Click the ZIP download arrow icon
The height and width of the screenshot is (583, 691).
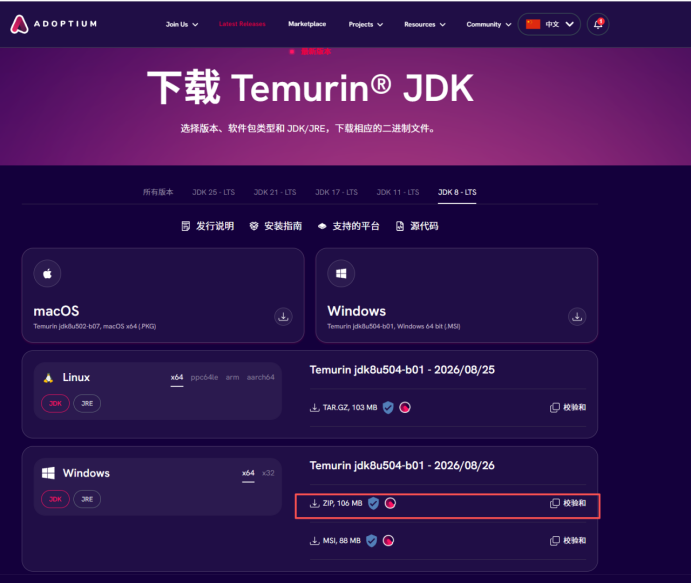click(x=315, y=503)
